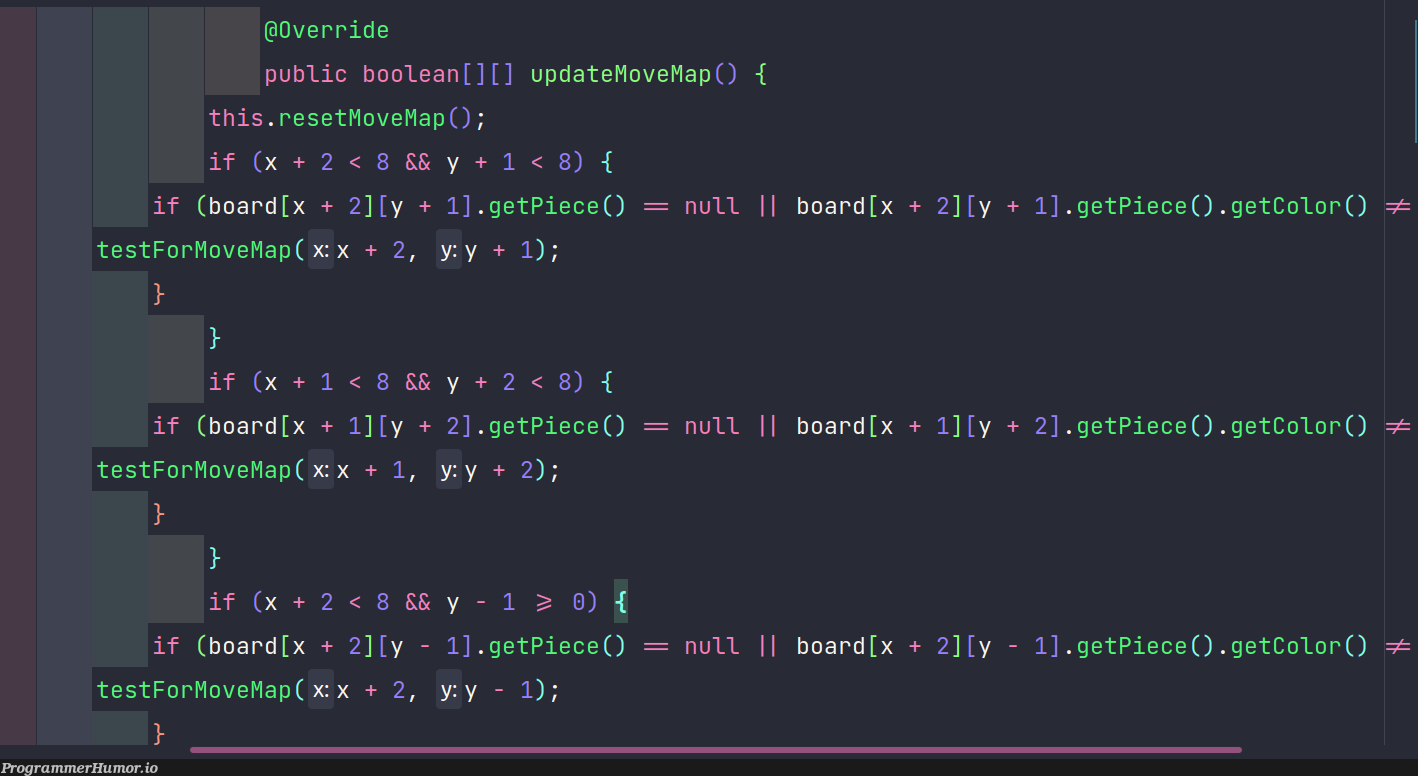Click testForMoveMap call with y - 1 argument
The height and width of the screenshot is (776, 1418).
point(328,690)
